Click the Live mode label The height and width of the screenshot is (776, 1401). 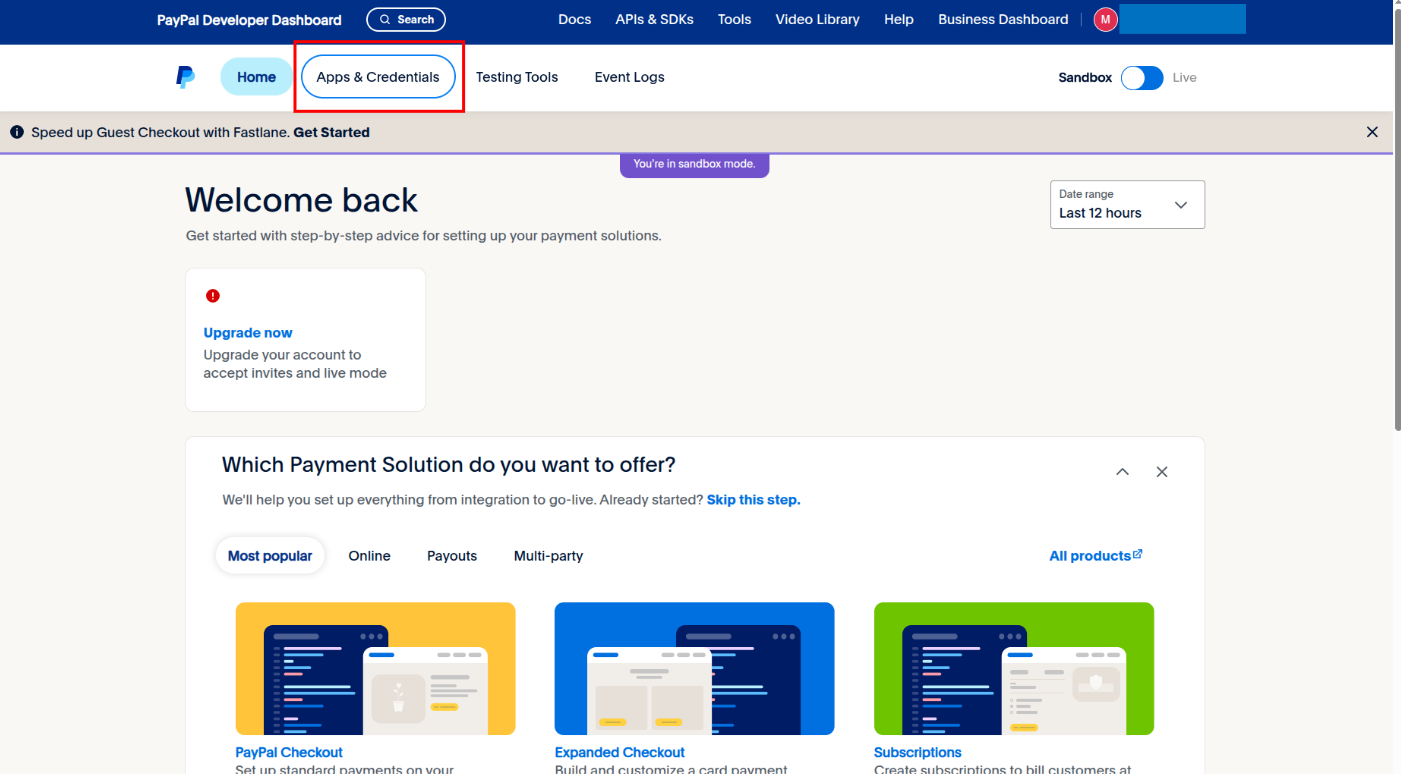1185,78
